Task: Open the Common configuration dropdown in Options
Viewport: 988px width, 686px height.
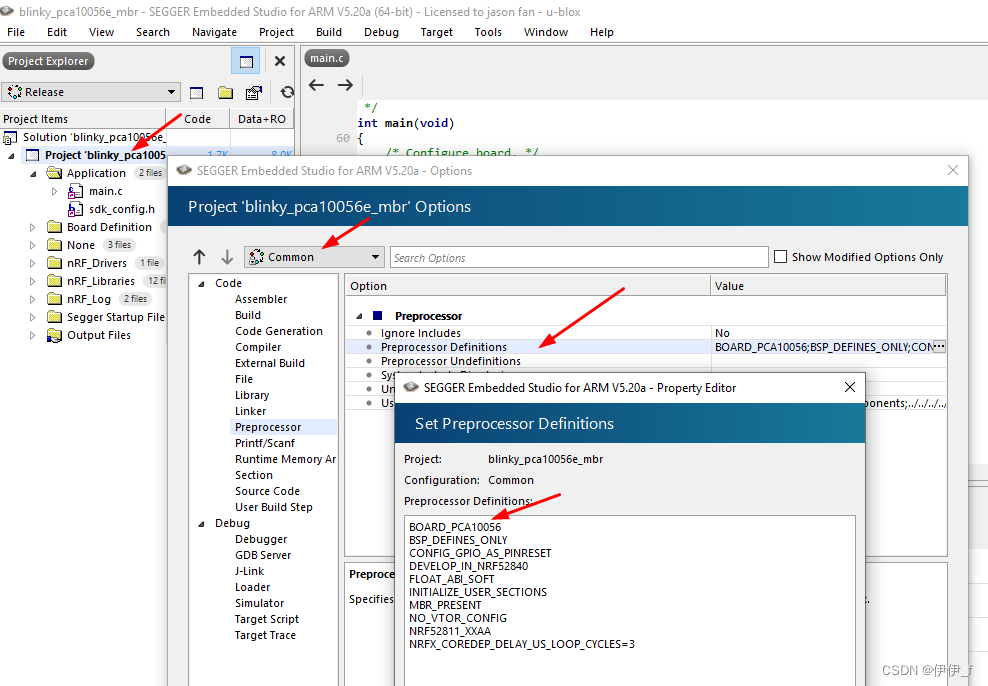Action: [x=314, y=257]
